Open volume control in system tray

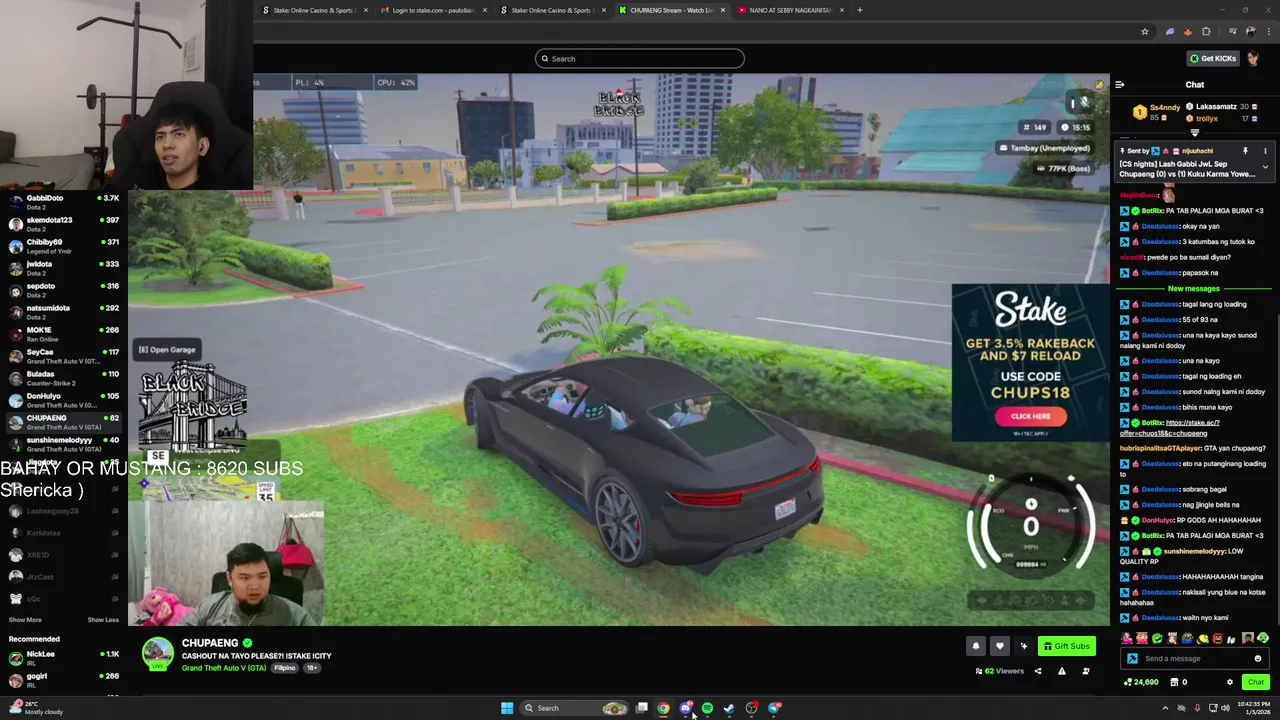1226,708
